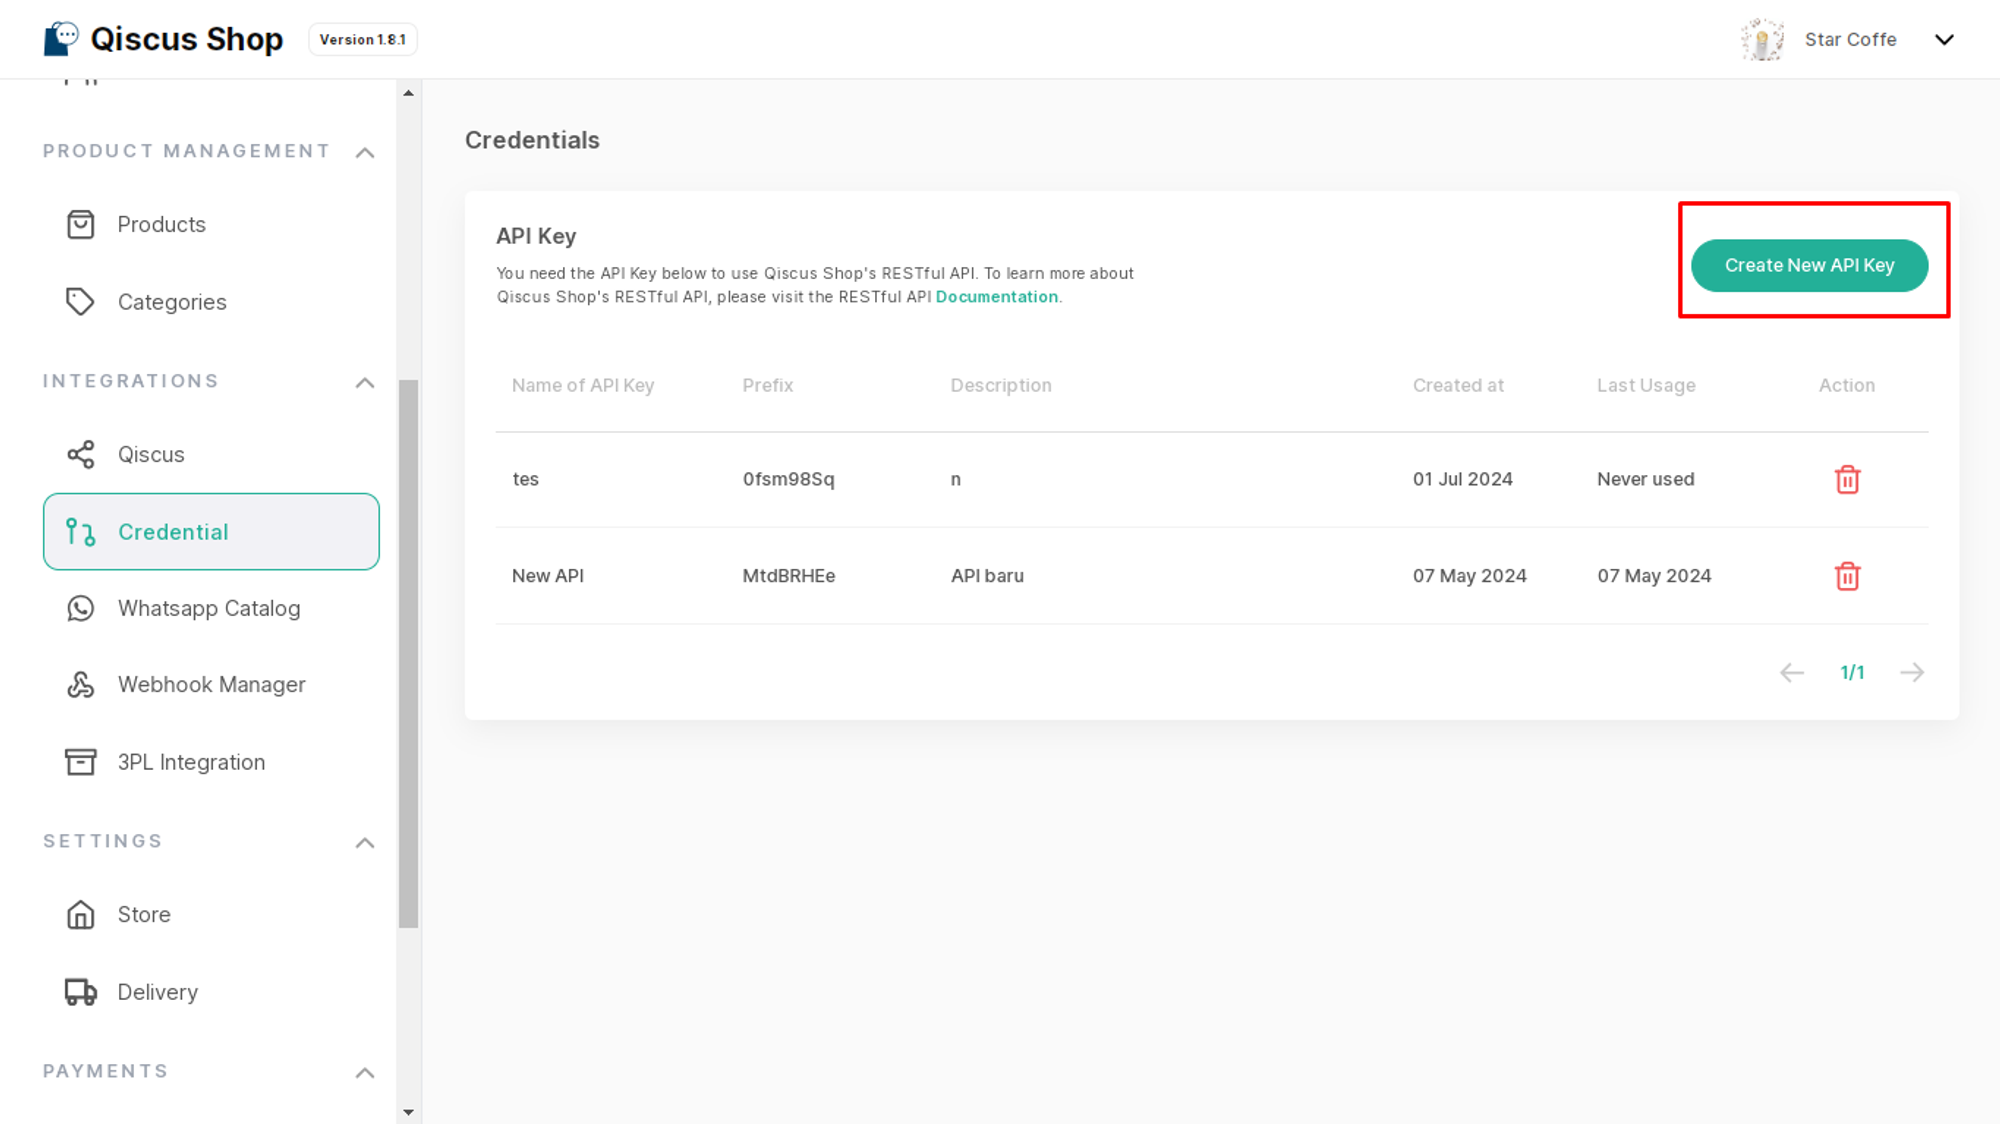
Task: Click the Categories tag icon
Action: tap(81, 302)
